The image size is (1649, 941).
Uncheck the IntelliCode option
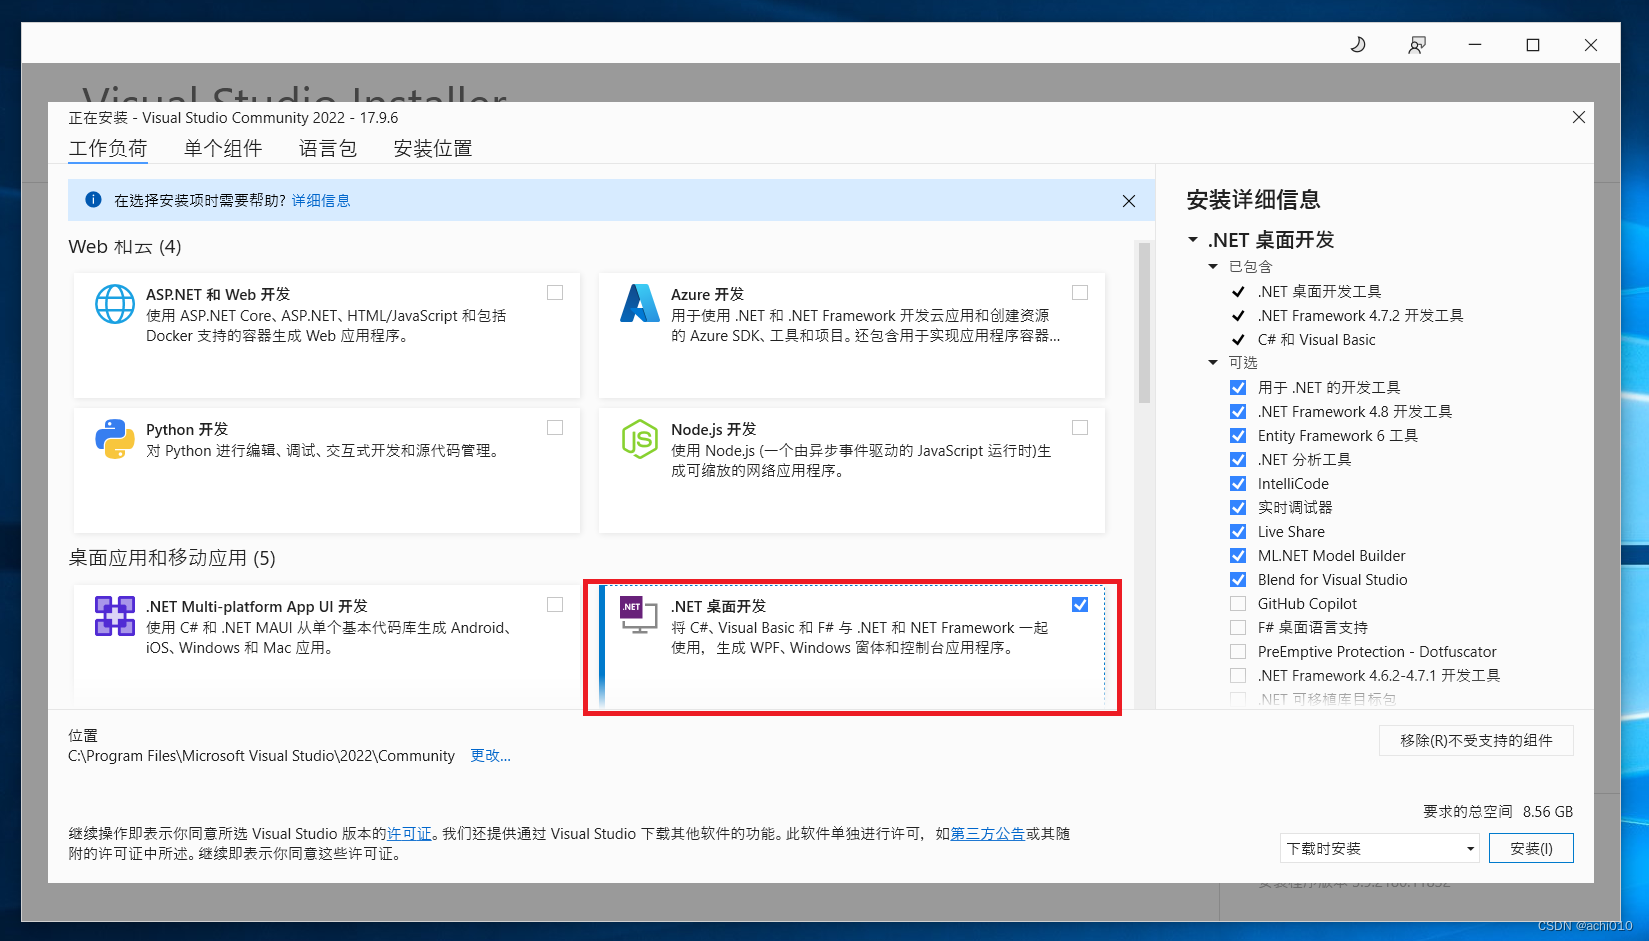pyautogui.click(x=1238, y=484)
